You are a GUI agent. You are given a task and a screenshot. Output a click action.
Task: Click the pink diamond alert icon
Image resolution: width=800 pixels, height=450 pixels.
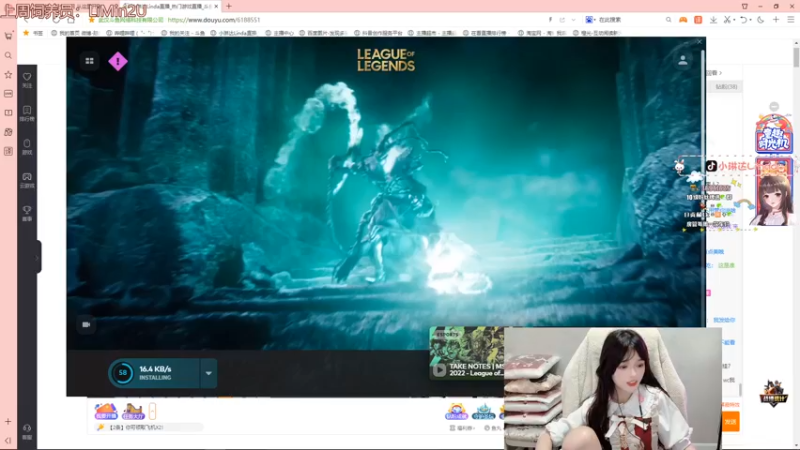tap(118, 61)
